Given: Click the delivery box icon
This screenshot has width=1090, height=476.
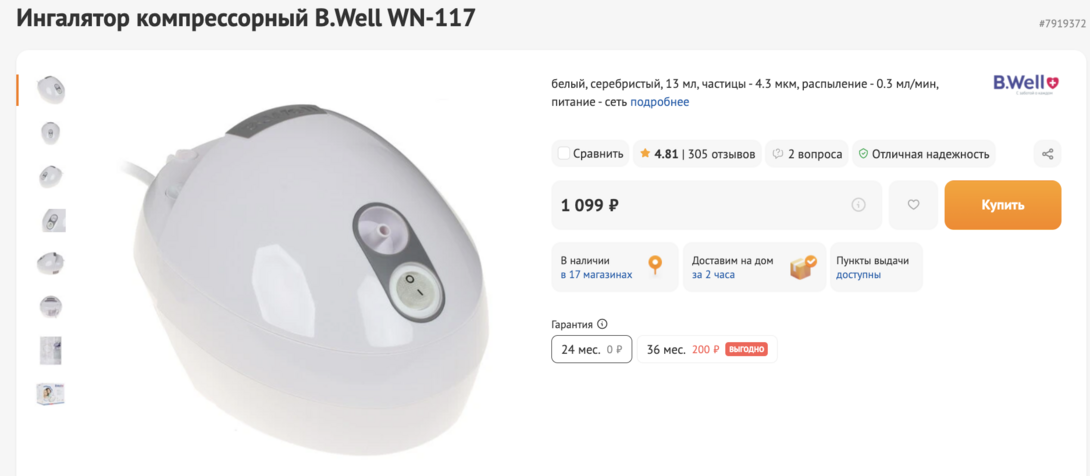Looking at the screenshot, I should pos(804,267).
